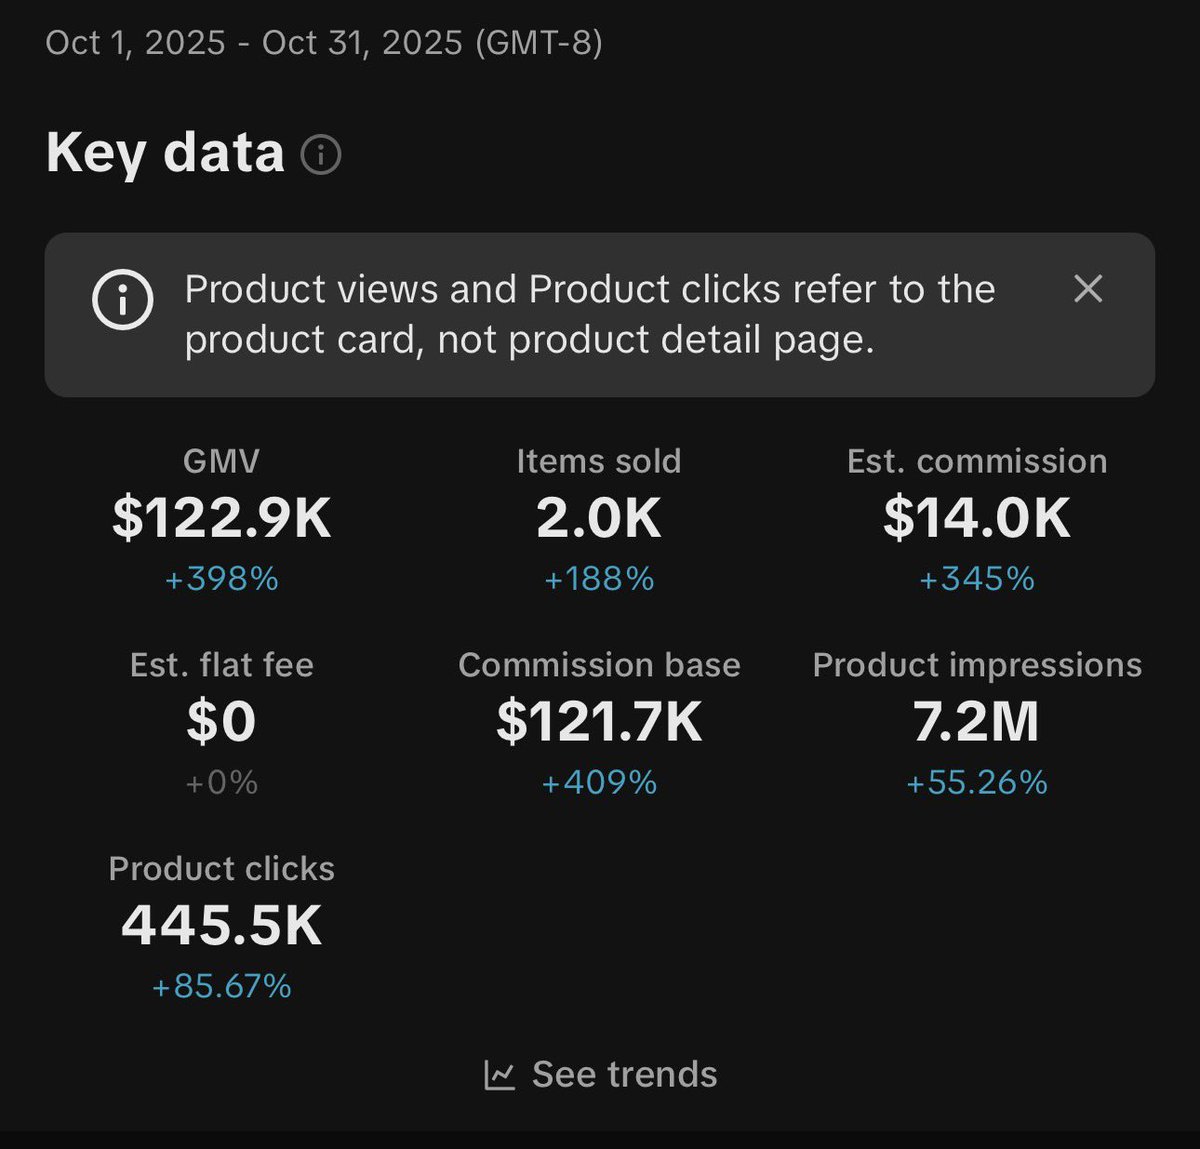Click the circled info icon in banner

pyautogui.click(x=122, y=299)
